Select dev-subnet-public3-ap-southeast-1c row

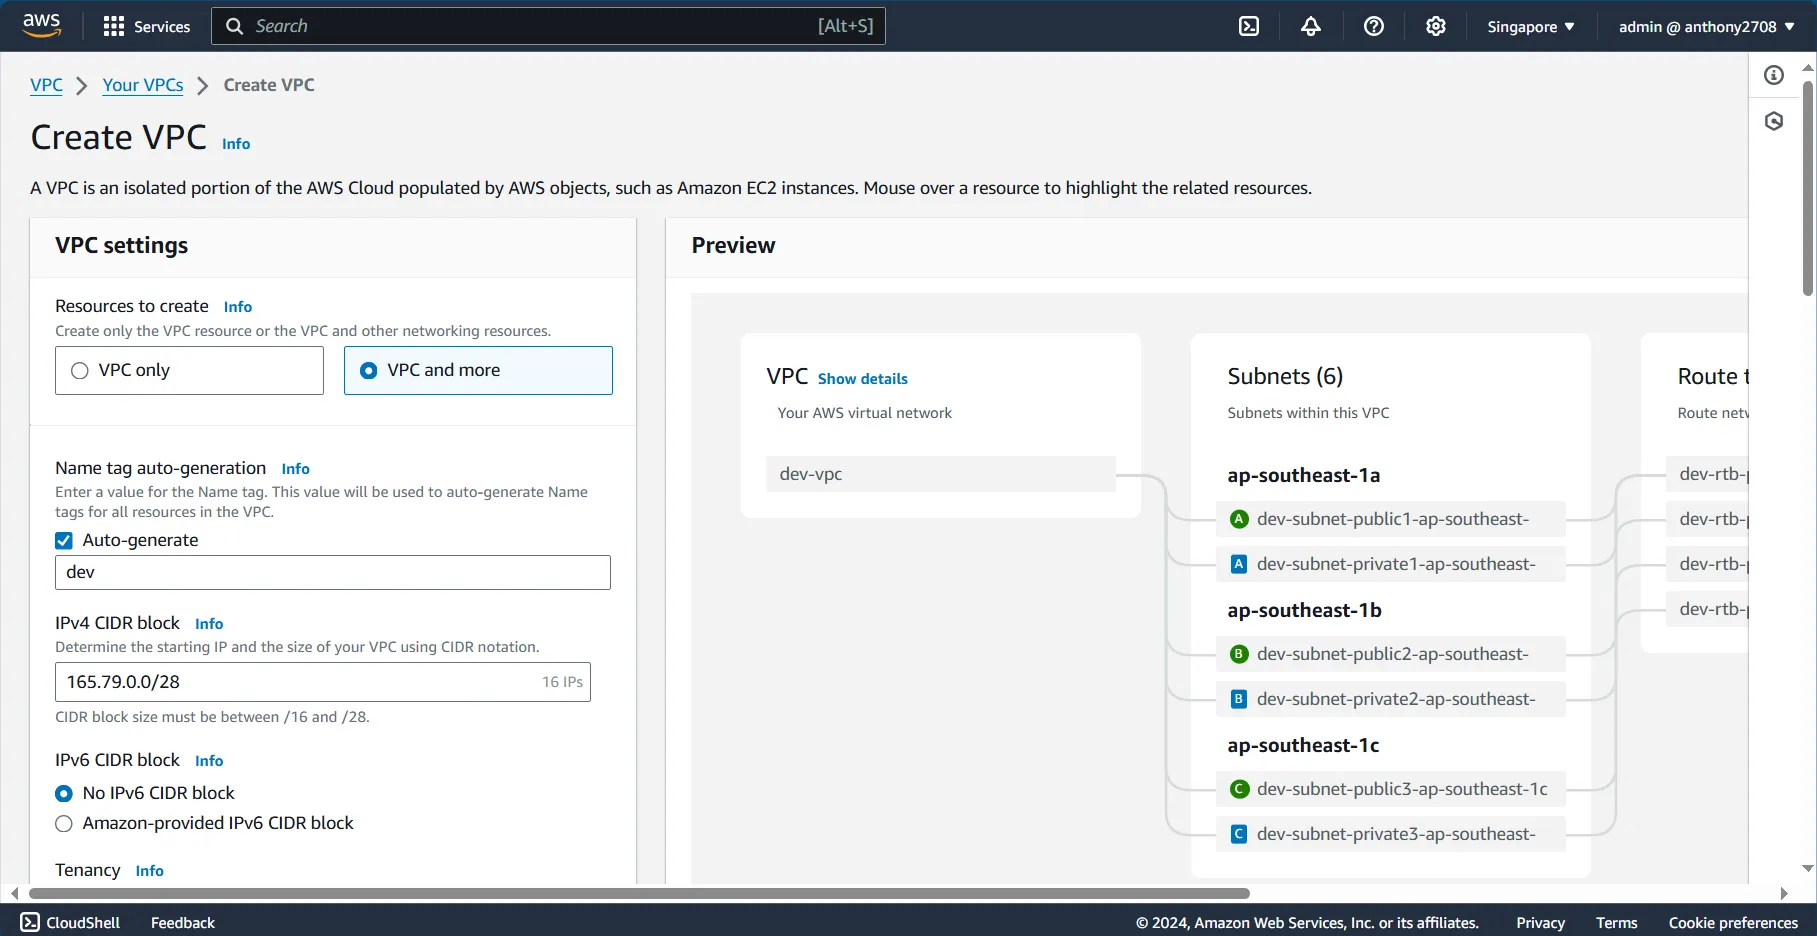(1391, 789)
